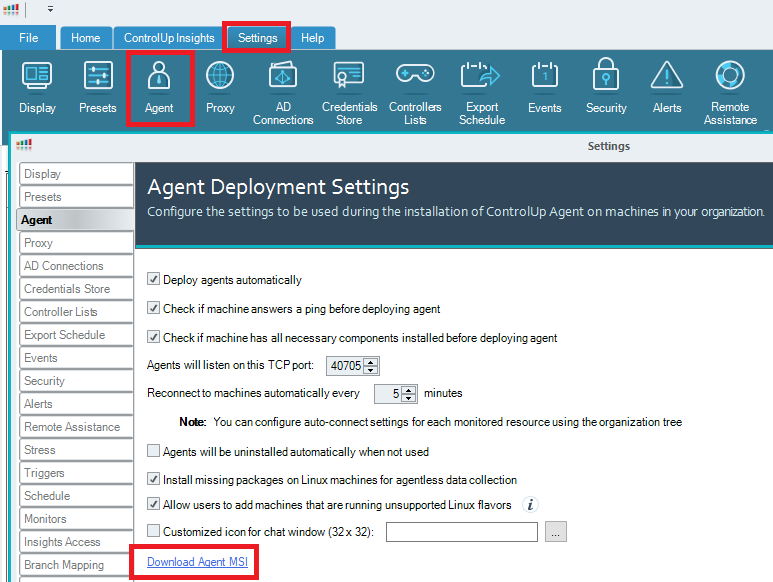
Task: Switch to the ControlUp Insights tab
Action: pos(169,38)
